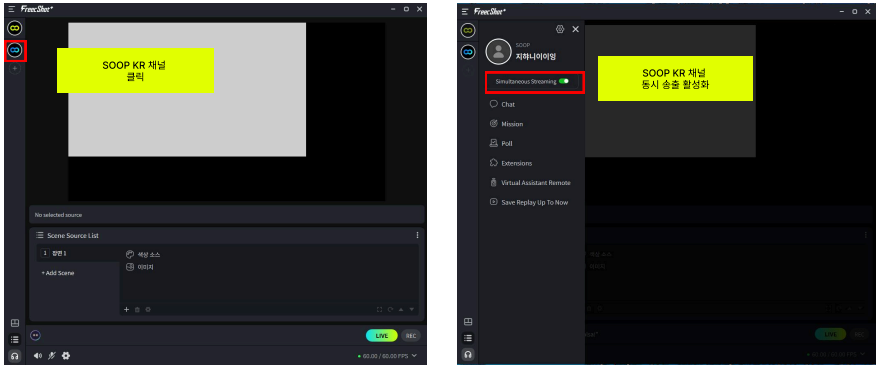Open Extensions from the channel panel

[x=510, y=163]
